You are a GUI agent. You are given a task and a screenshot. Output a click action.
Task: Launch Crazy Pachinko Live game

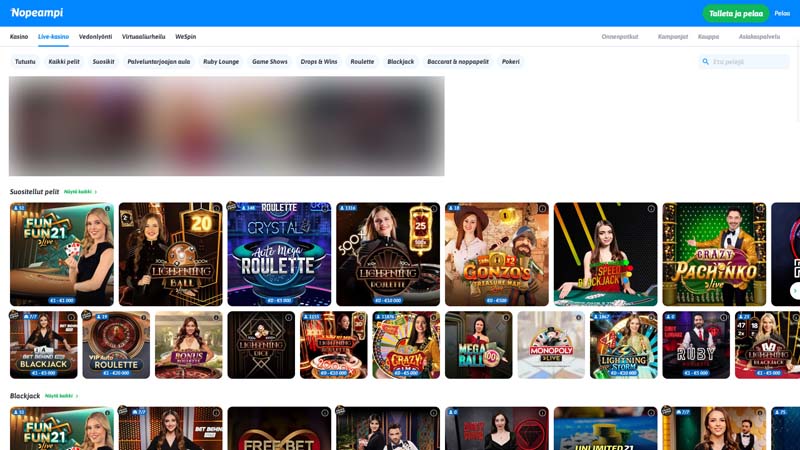pos(714,254)
